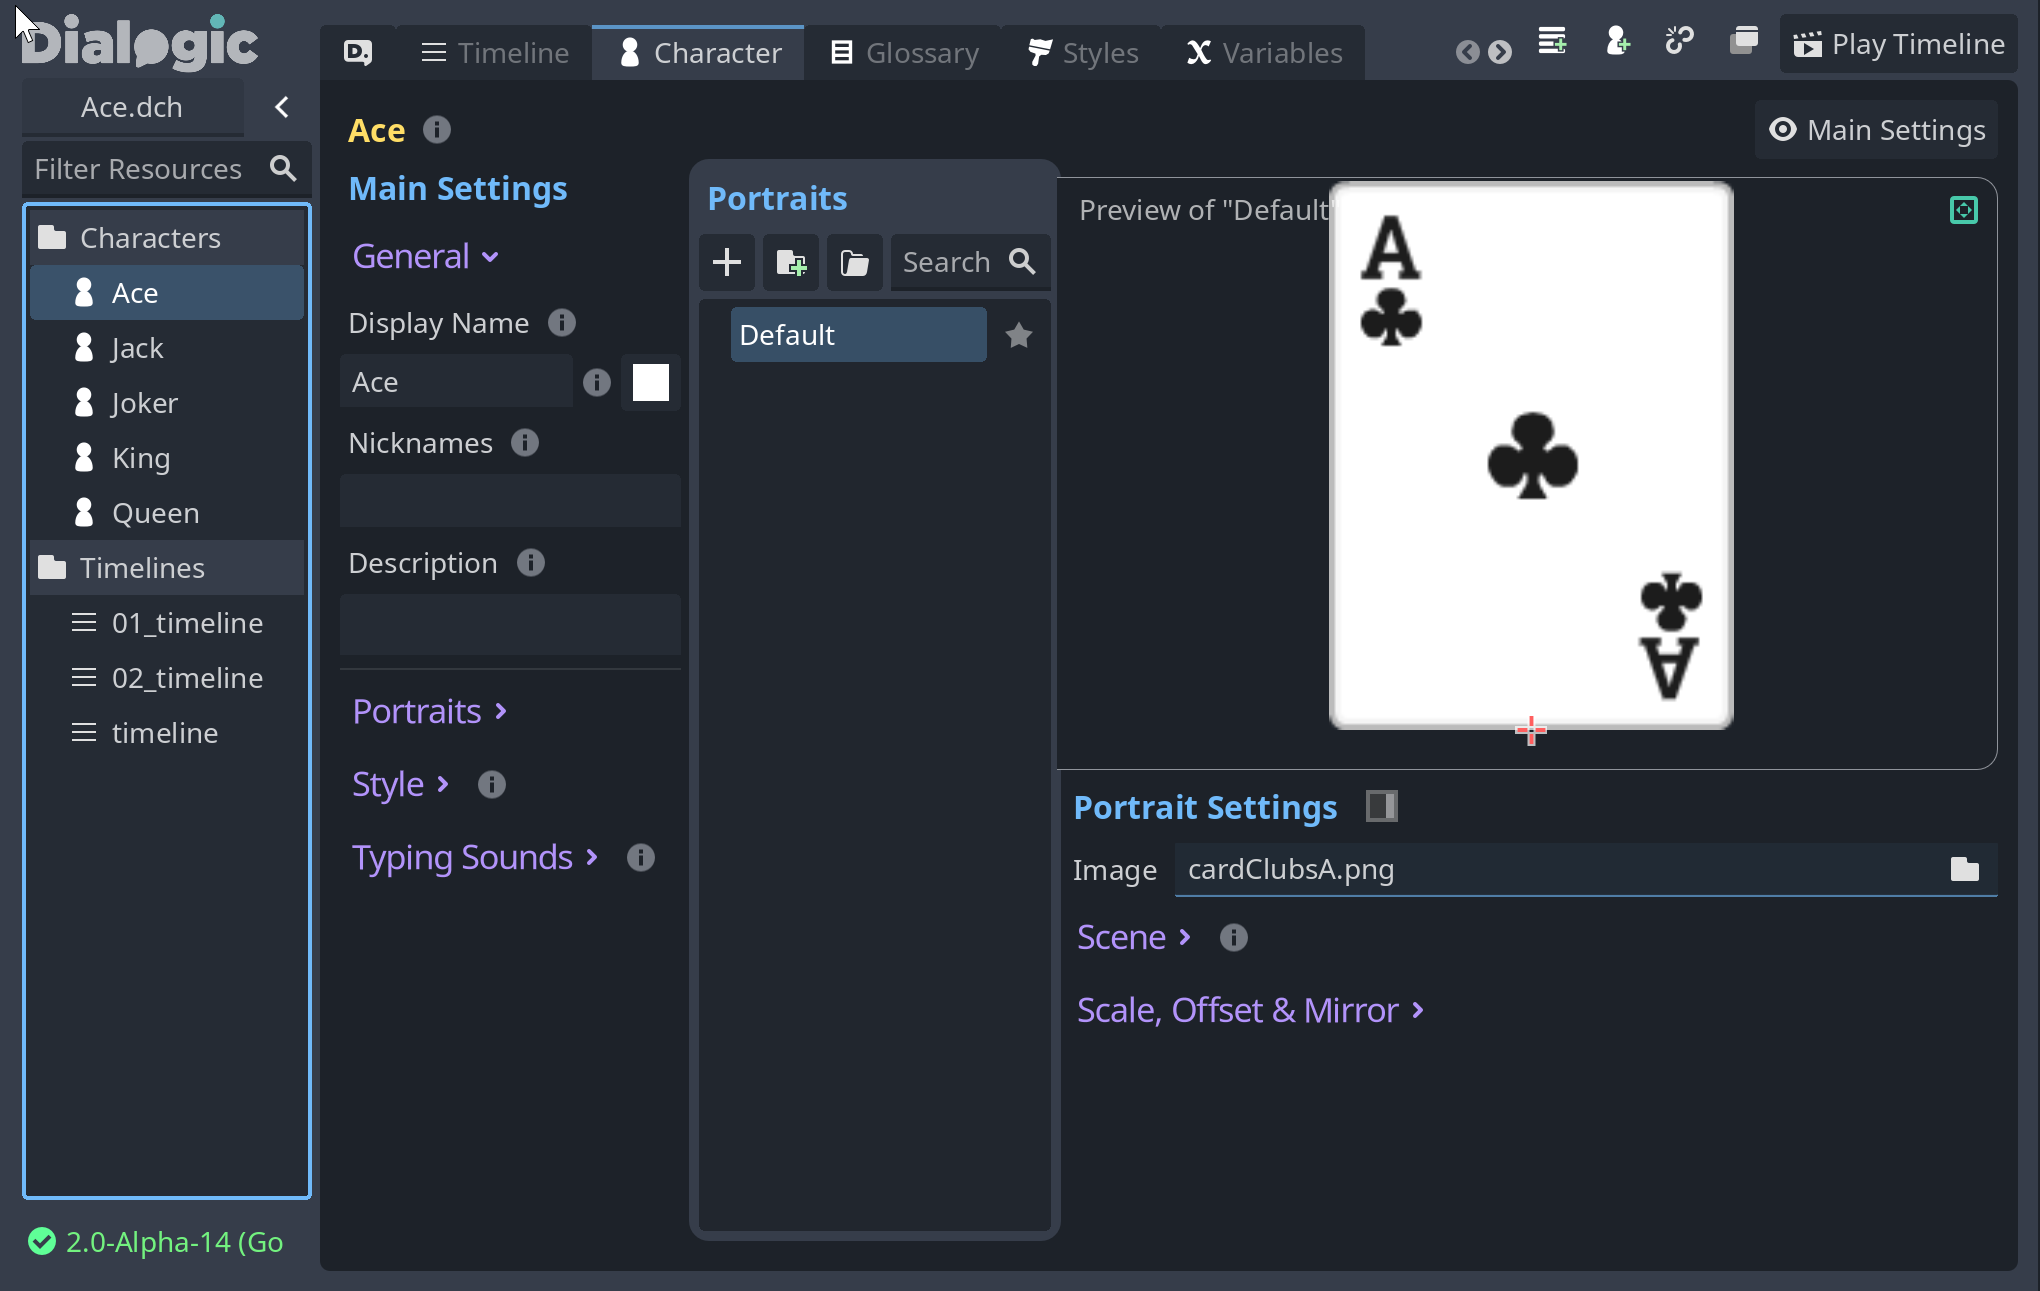Focus the Description text area

pyautogui.click(x=510, y=625)
